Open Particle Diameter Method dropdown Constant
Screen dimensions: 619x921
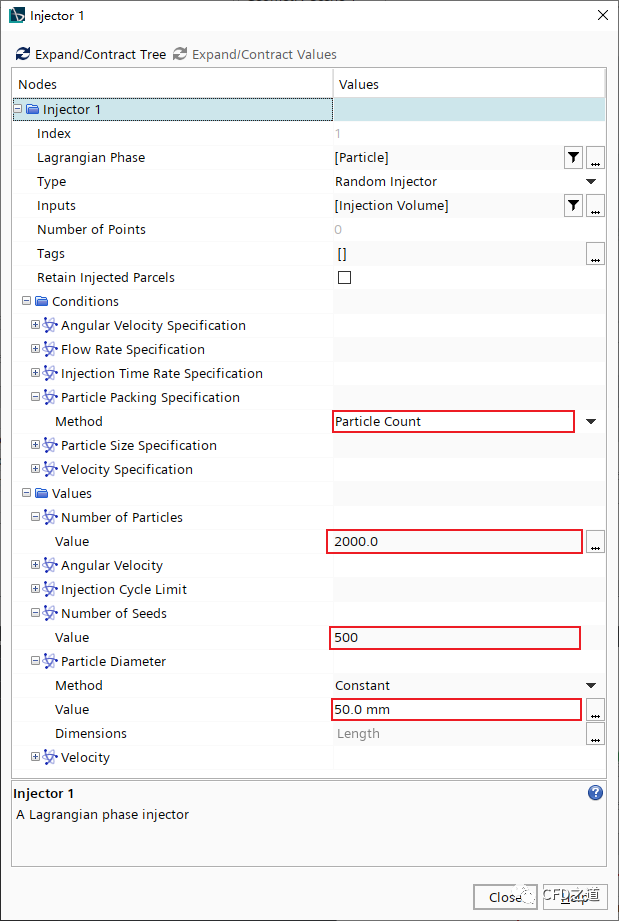[x=591, y=685]
